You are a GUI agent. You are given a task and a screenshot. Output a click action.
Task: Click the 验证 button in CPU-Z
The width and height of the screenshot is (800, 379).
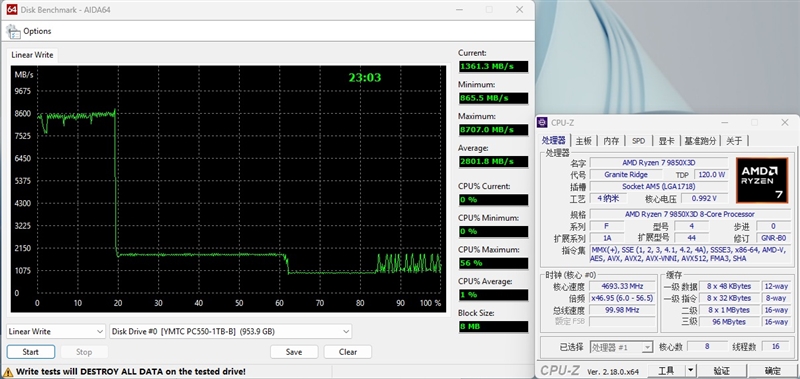point(721,371)
